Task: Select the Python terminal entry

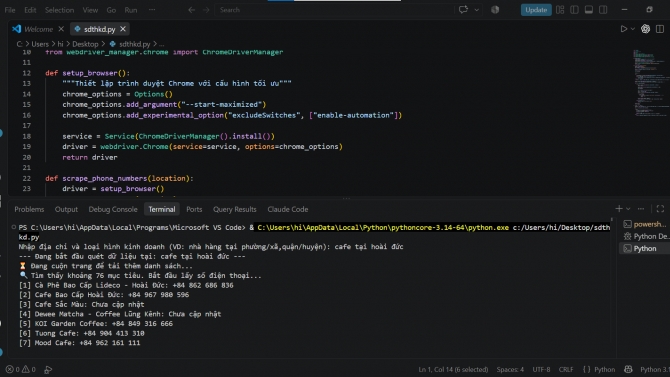Action: pos(645,248)
